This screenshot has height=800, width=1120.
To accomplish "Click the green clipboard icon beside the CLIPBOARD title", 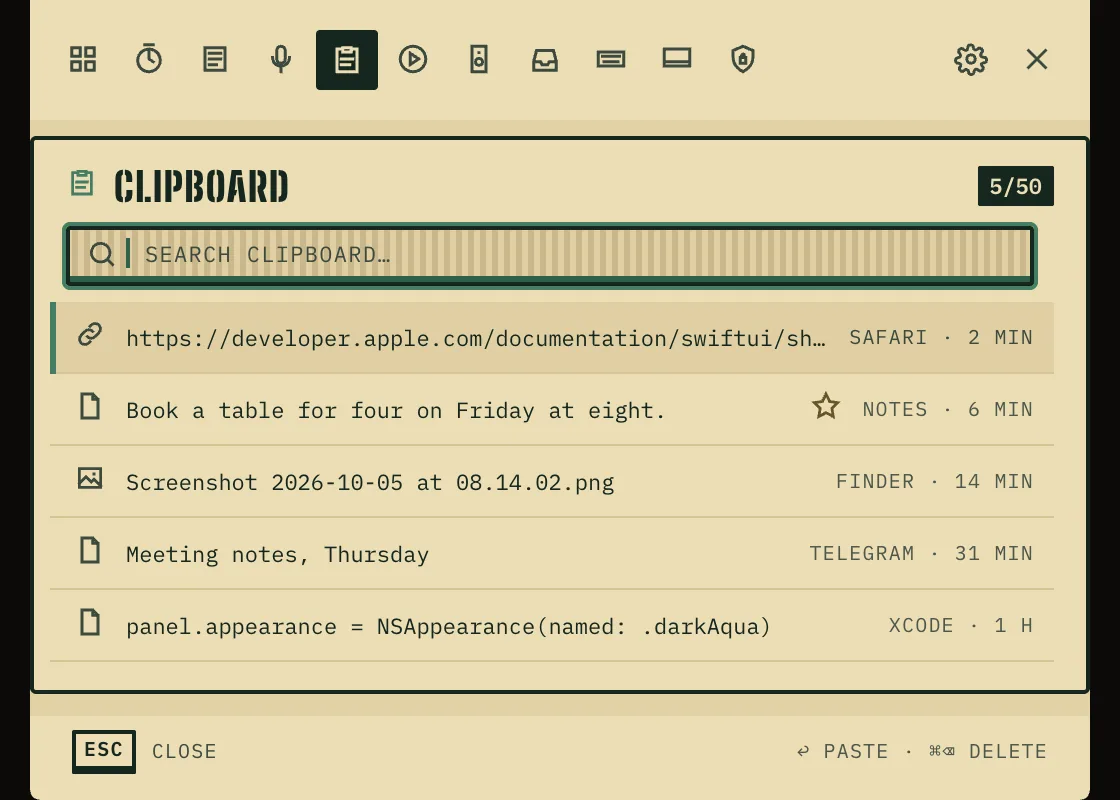I will point(82,183).
